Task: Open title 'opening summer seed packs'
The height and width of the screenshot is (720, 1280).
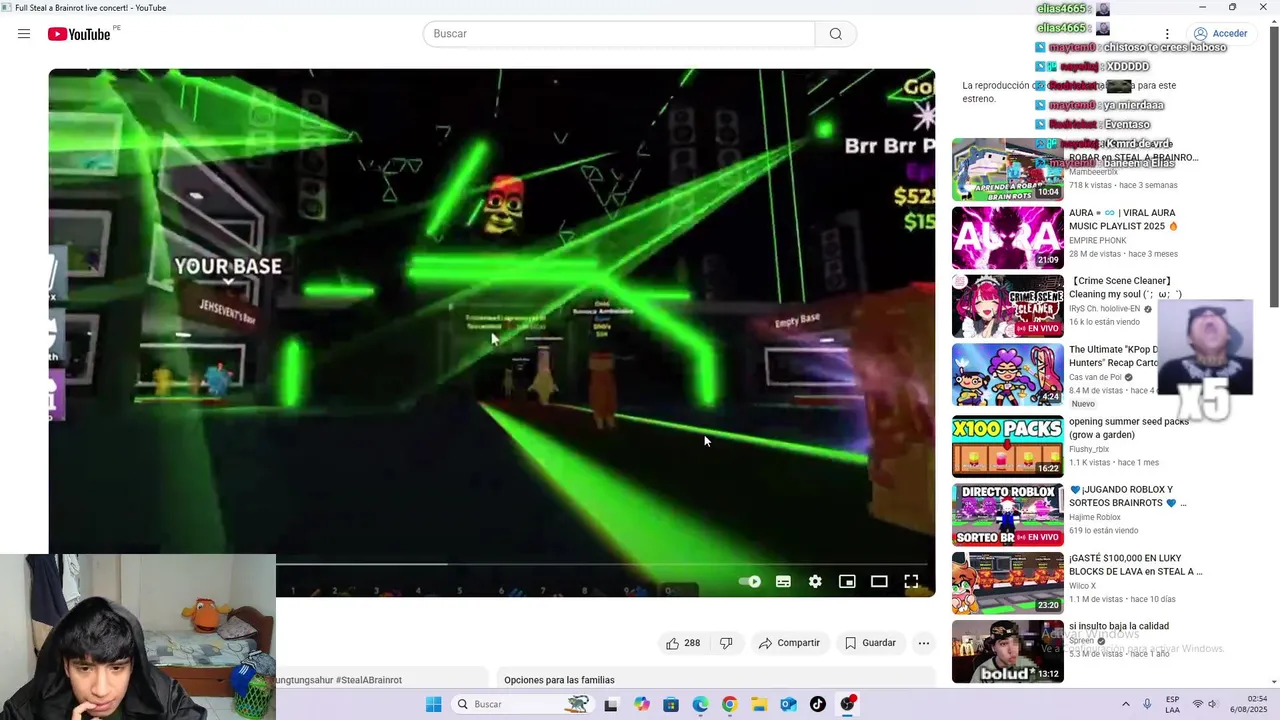Action: pyautogui.click(x=1129, y=428)
